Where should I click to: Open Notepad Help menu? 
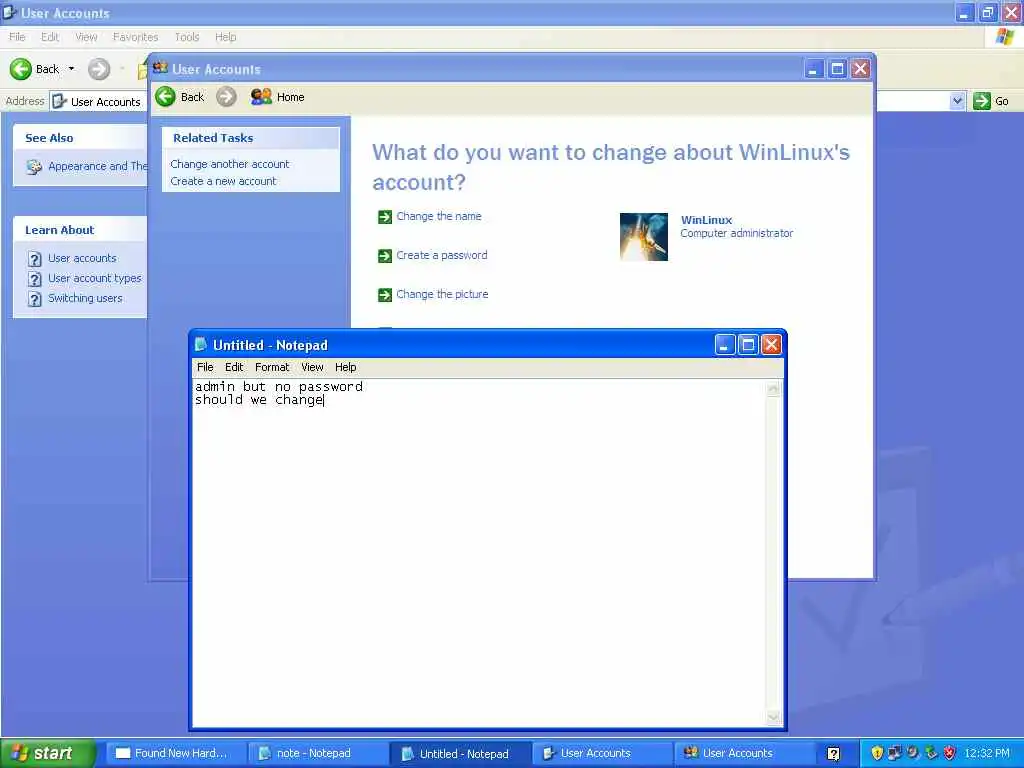coord(345,367)
